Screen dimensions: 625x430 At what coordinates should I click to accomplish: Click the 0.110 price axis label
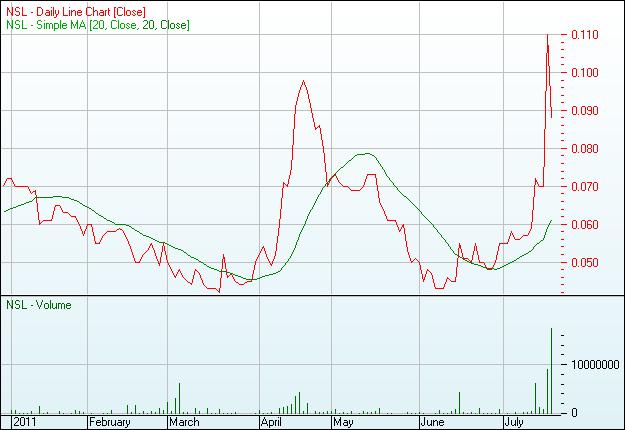tap(587, 35)
